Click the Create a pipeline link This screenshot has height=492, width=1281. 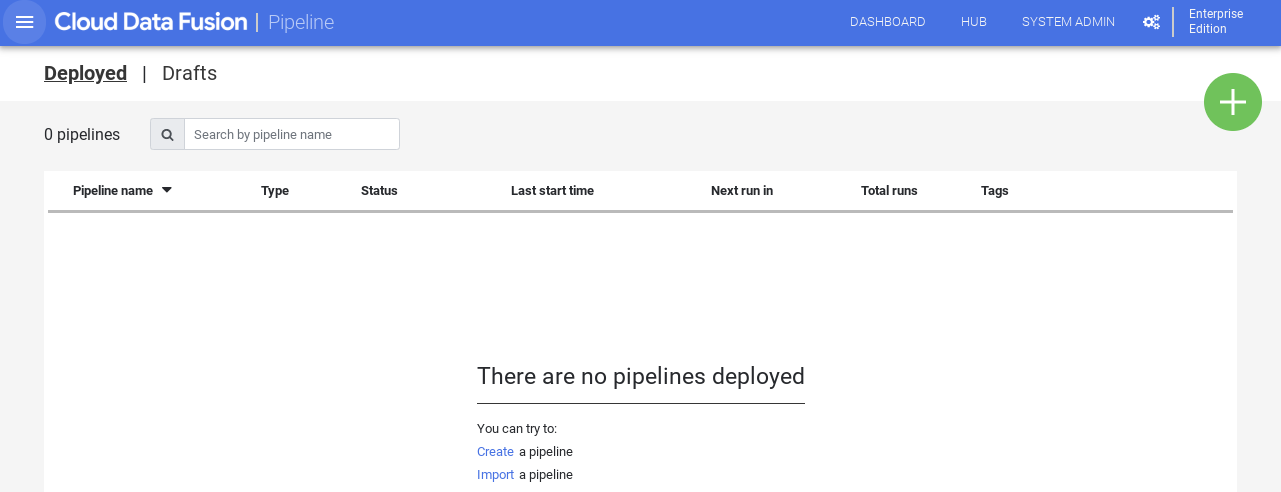click(495, 452)
